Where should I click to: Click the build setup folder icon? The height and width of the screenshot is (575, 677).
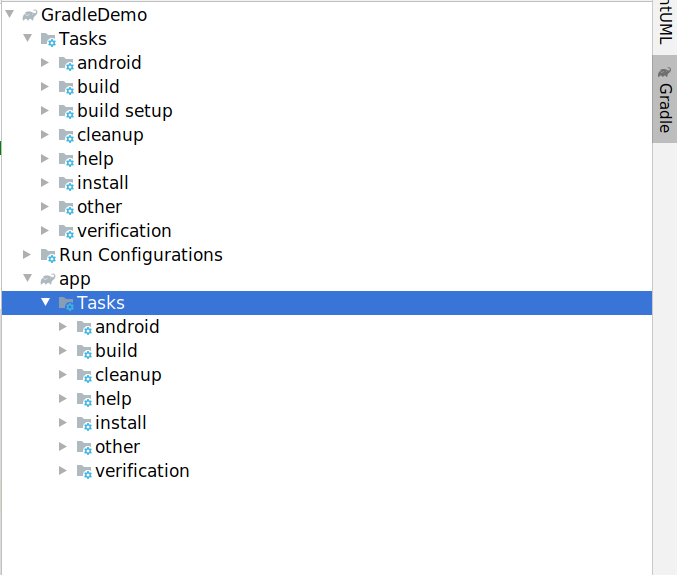(66, 111)
